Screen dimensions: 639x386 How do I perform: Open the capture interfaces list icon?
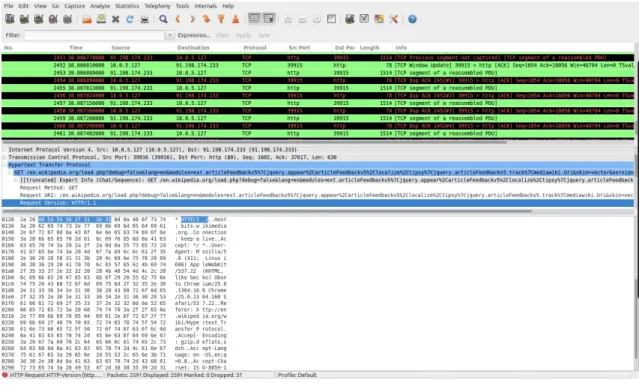[10, 19]
